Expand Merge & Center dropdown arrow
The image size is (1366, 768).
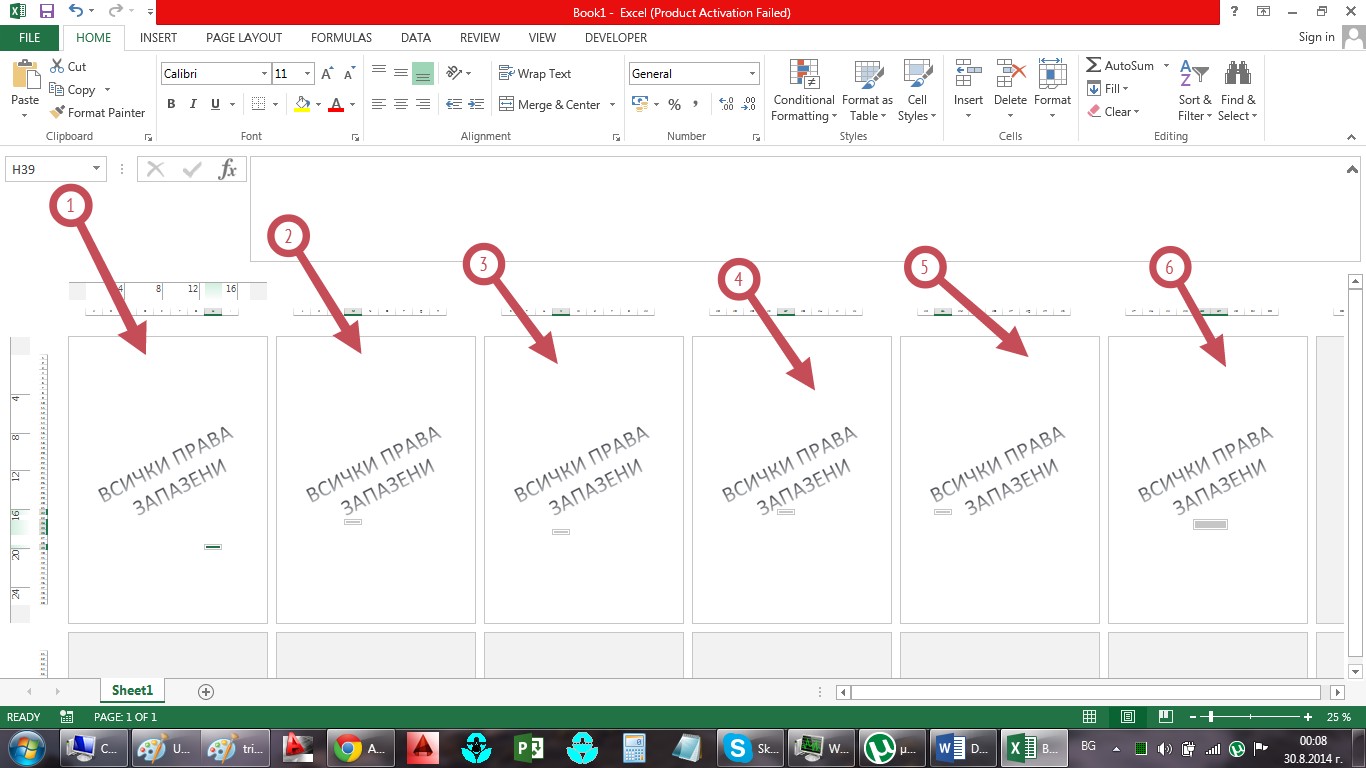click(x=612, y=104)
